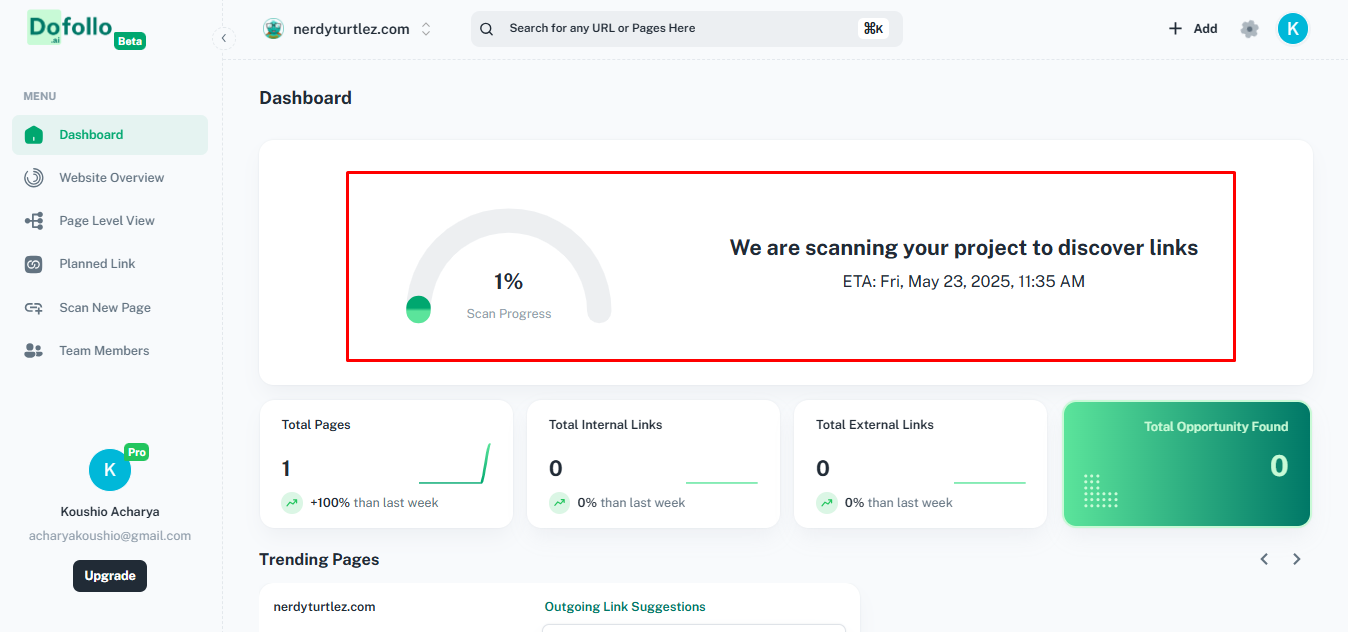The image size is (1348, 632).
Task: Open the Total Internal Links card
Action: pyautogui.click(x=653, y=464)
